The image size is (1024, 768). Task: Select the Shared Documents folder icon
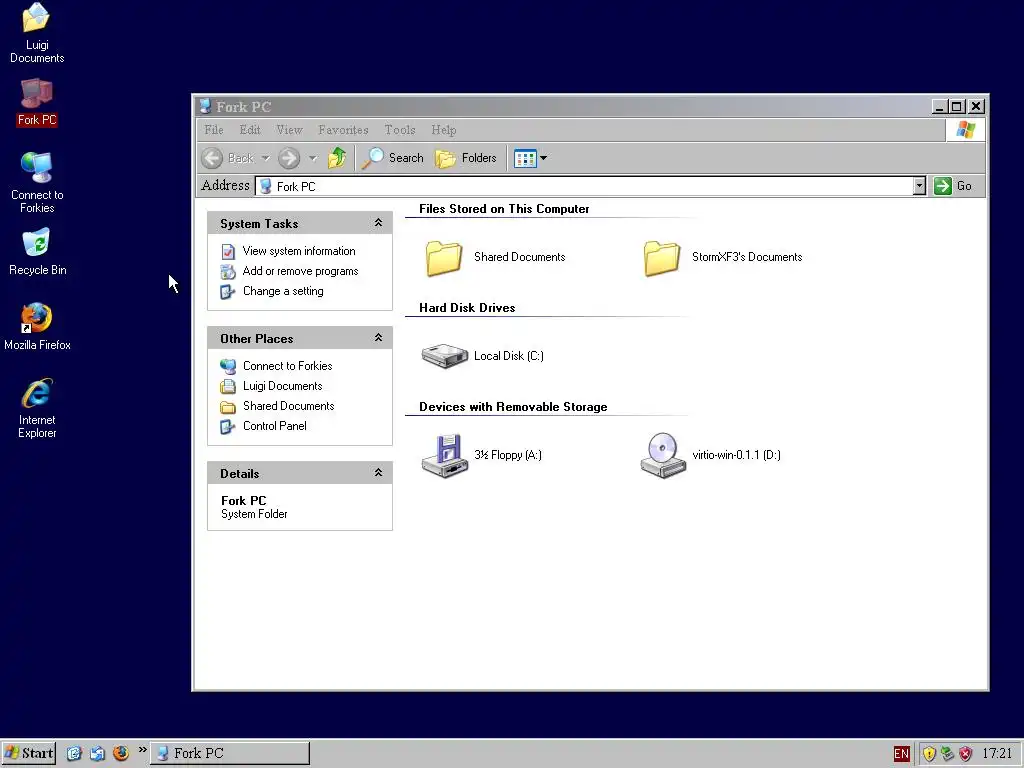pos(444,257)
